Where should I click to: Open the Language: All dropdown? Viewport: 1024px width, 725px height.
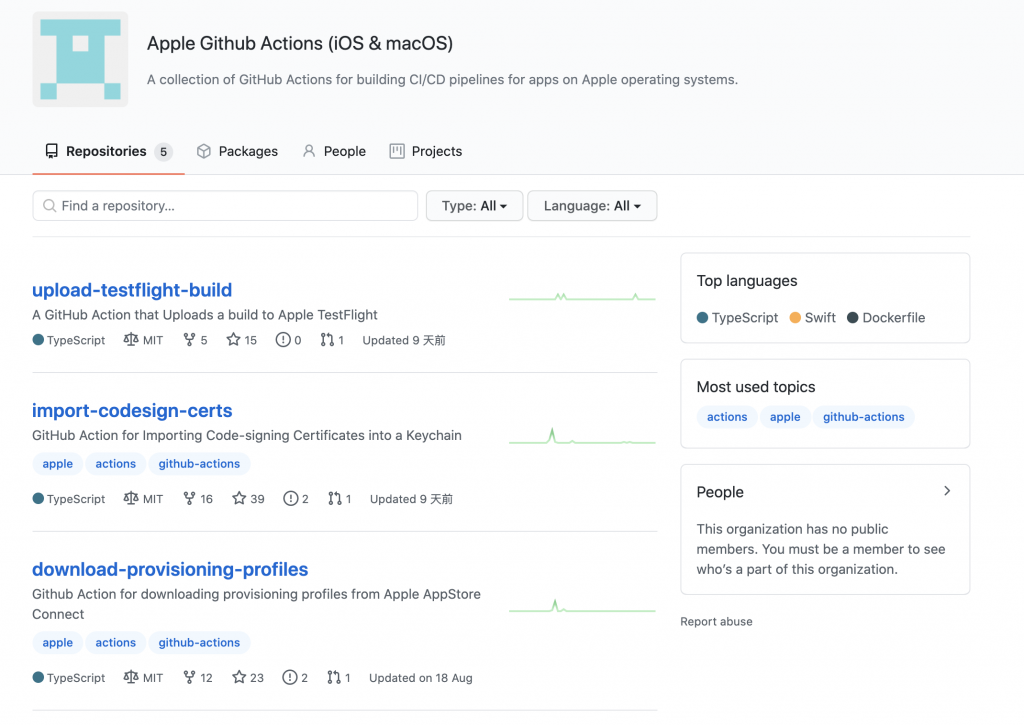click(592, 206)
